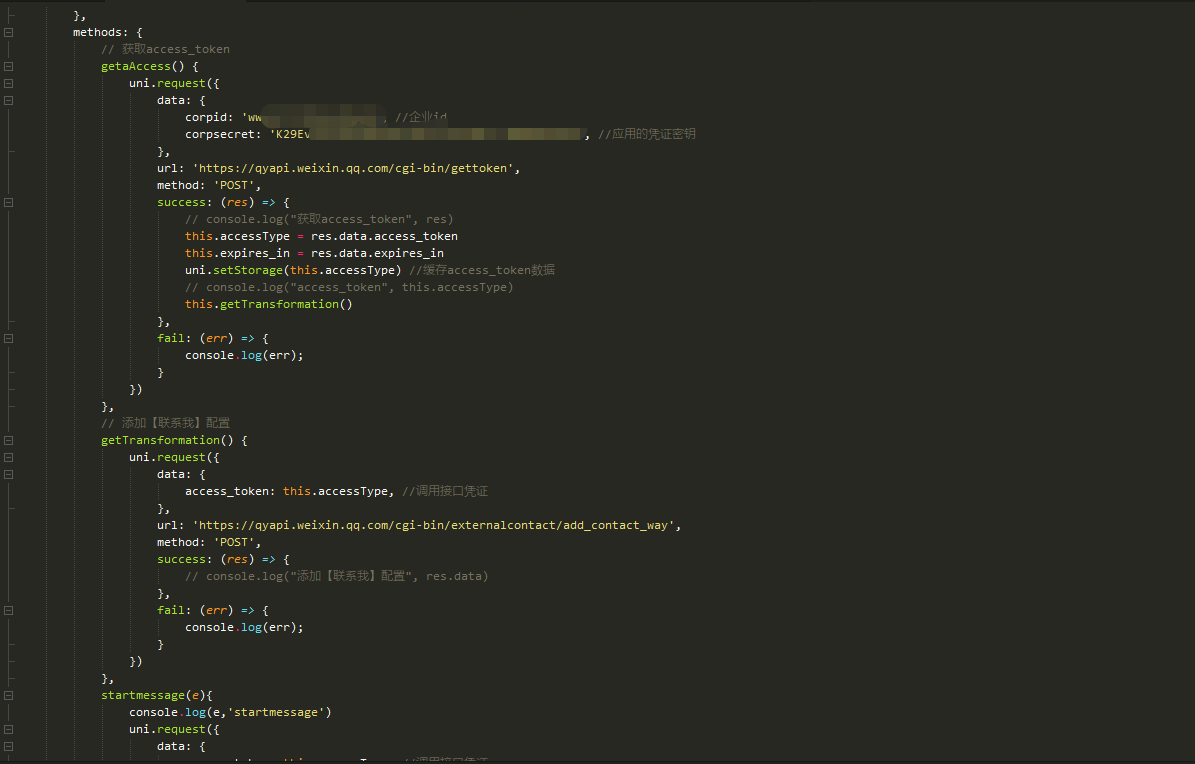The width and height of the screenshot is (1195, 764).
Task: Click the '//缓存access_token数据' comment
Action: coord(482,270)
